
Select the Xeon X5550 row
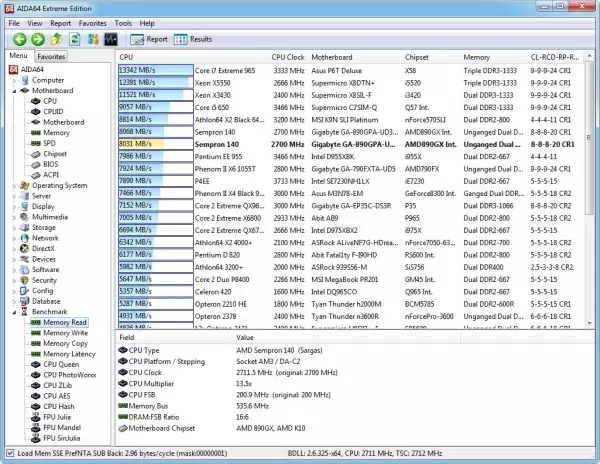[351, 83]
